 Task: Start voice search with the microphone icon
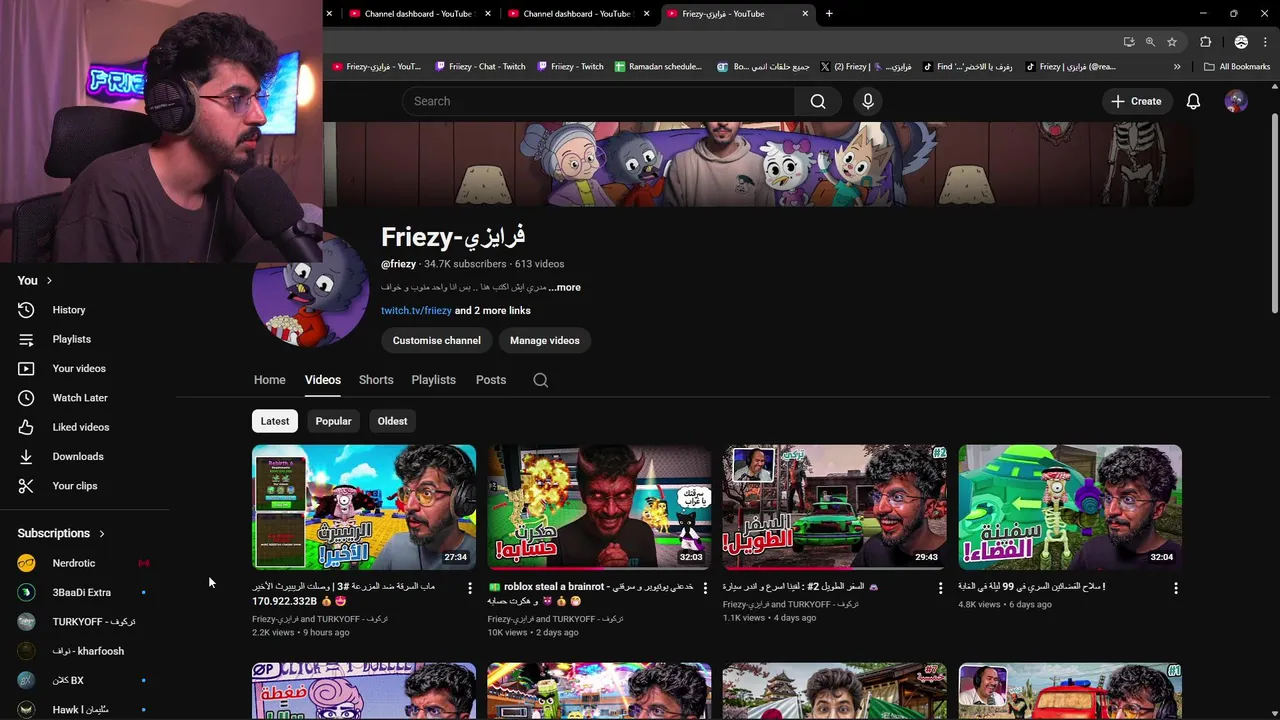pyautogui.click(x=868, y=101)
